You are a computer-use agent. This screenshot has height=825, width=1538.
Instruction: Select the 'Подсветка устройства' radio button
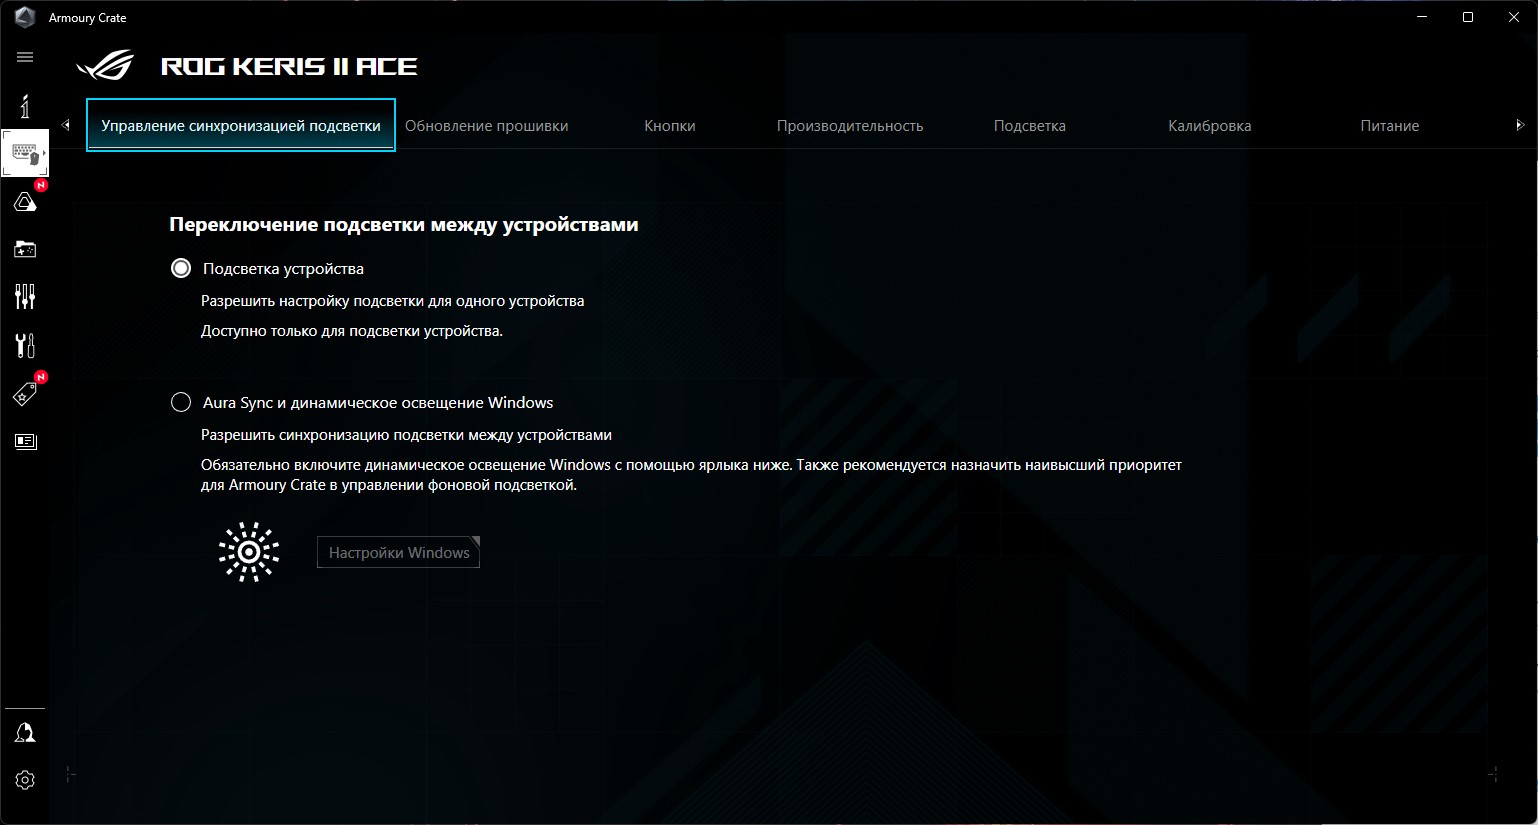181,268
